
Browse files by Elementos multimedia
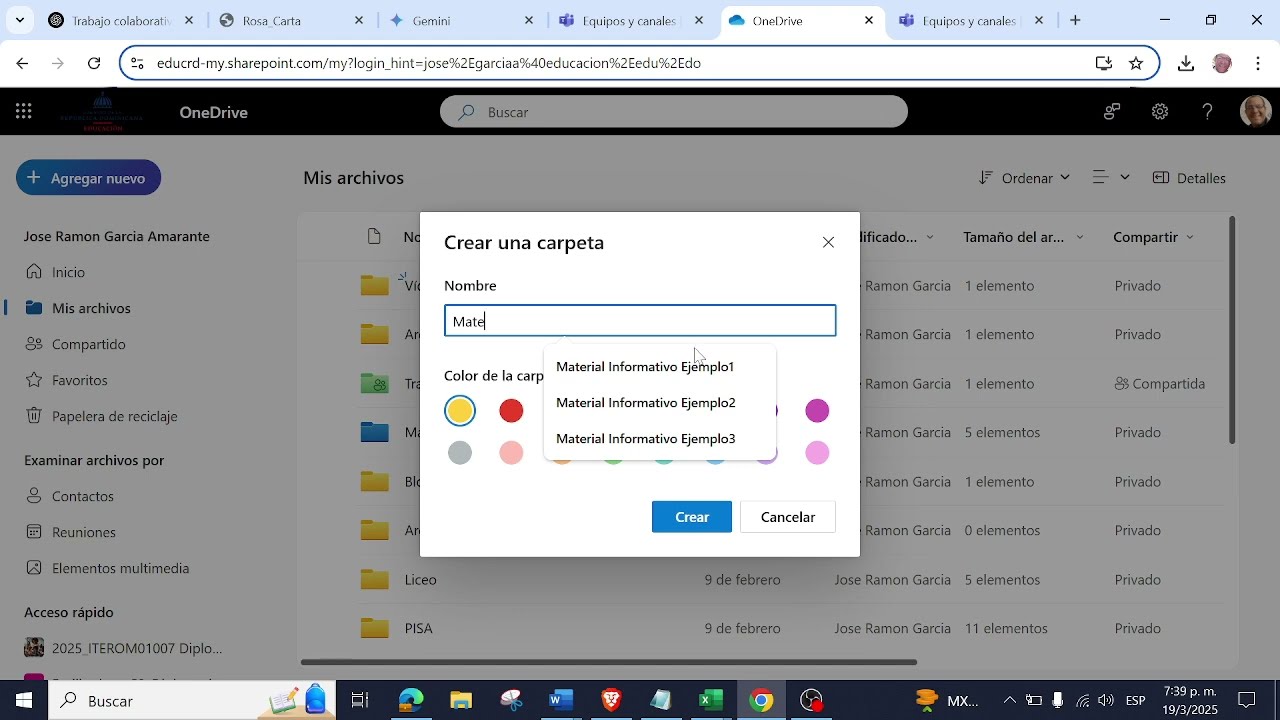pyautogui.click(x=120, y=568)
